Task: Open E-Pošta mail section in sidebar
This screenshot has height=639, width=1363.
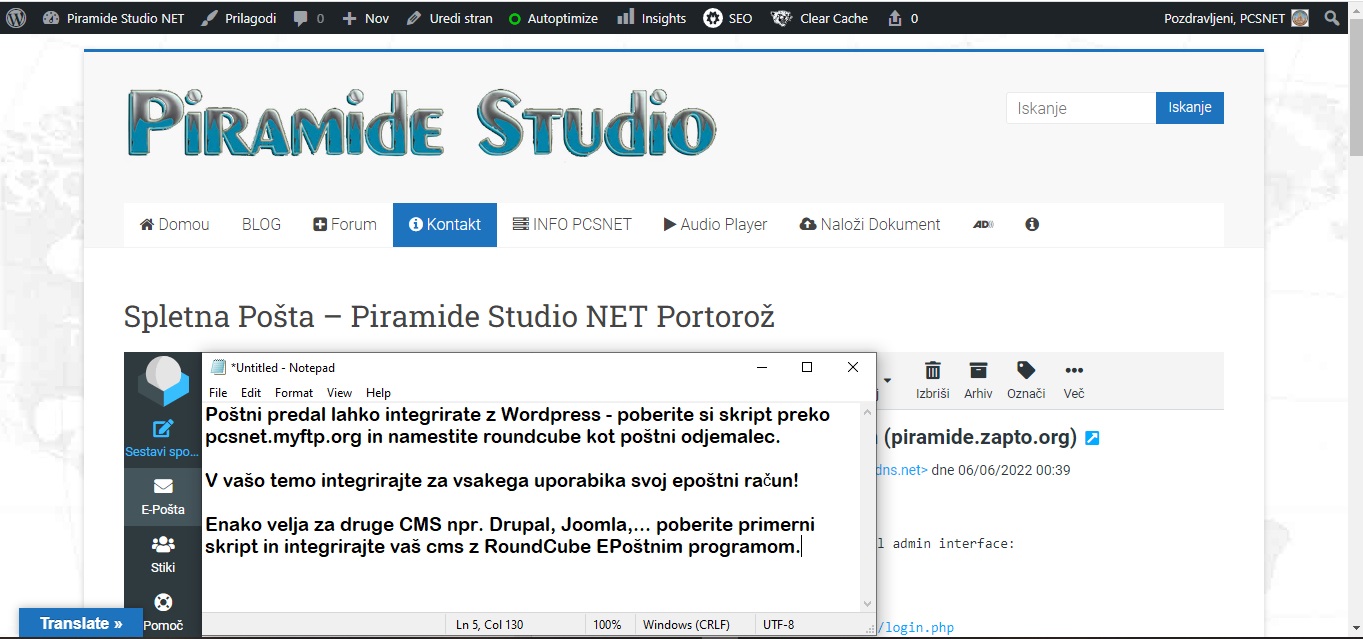Action: (163, 497)
